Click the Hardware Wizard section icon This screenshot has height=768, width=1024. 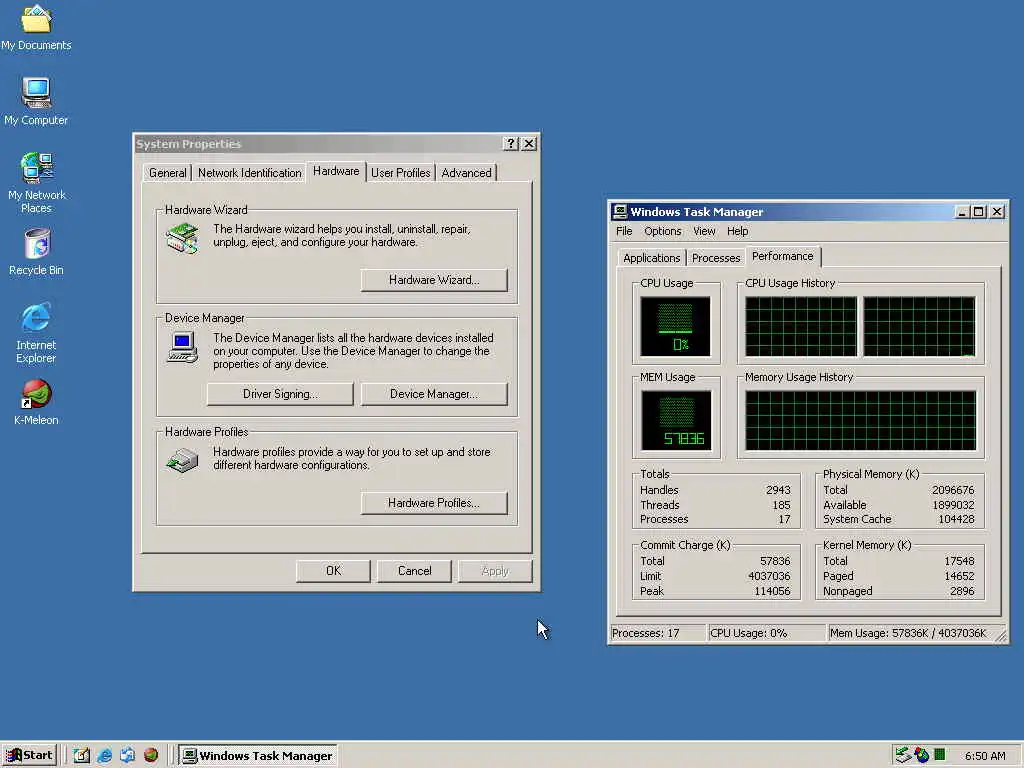point(182,238)
